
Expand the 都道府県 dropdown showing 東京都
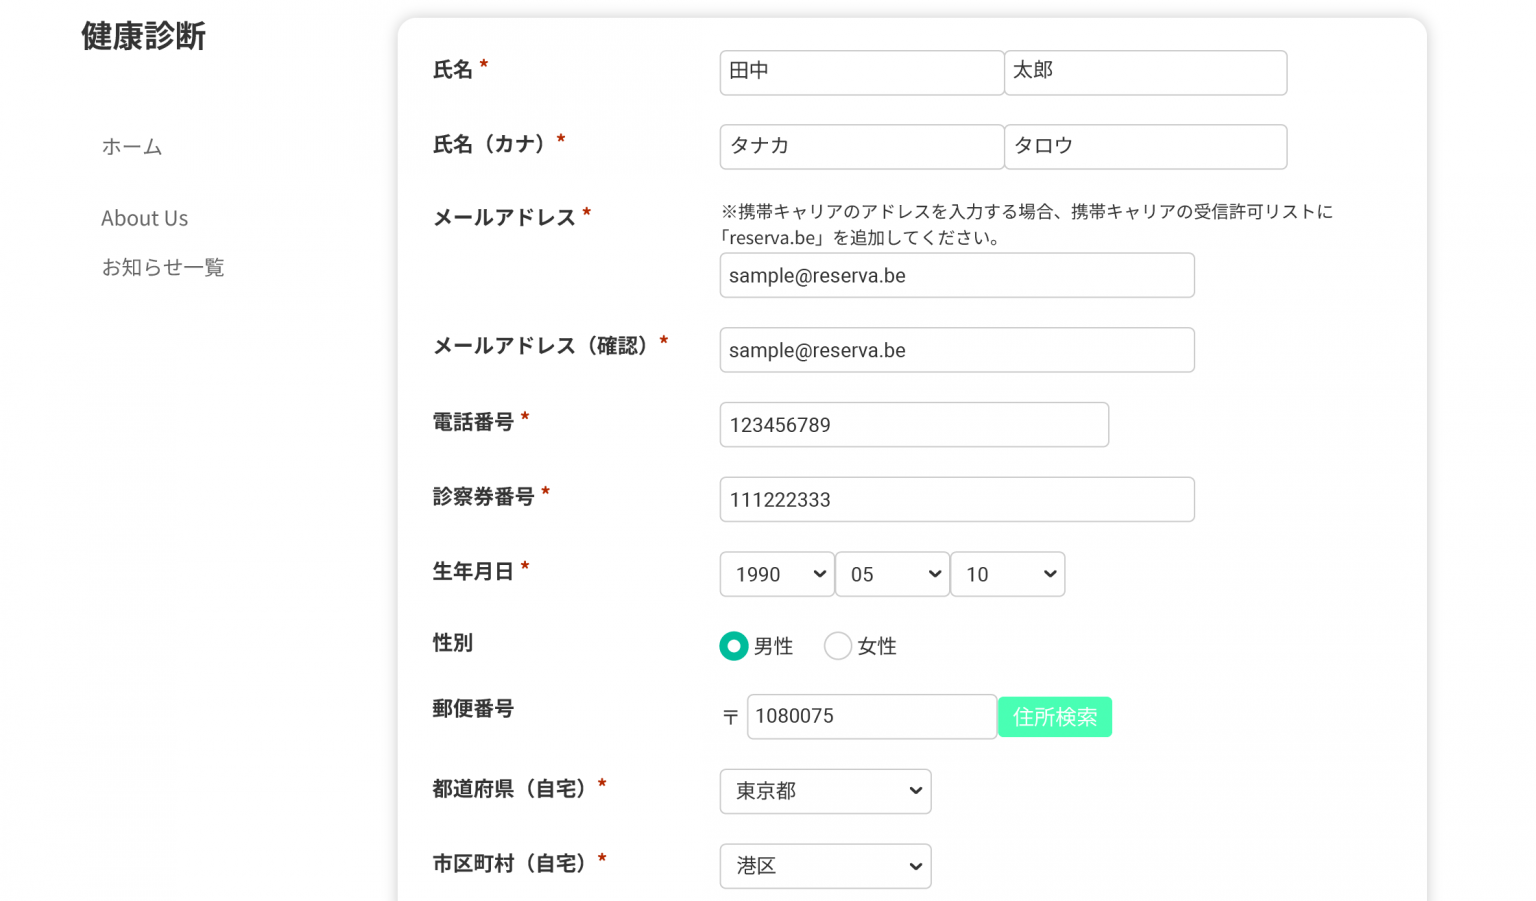coord(825,791)
